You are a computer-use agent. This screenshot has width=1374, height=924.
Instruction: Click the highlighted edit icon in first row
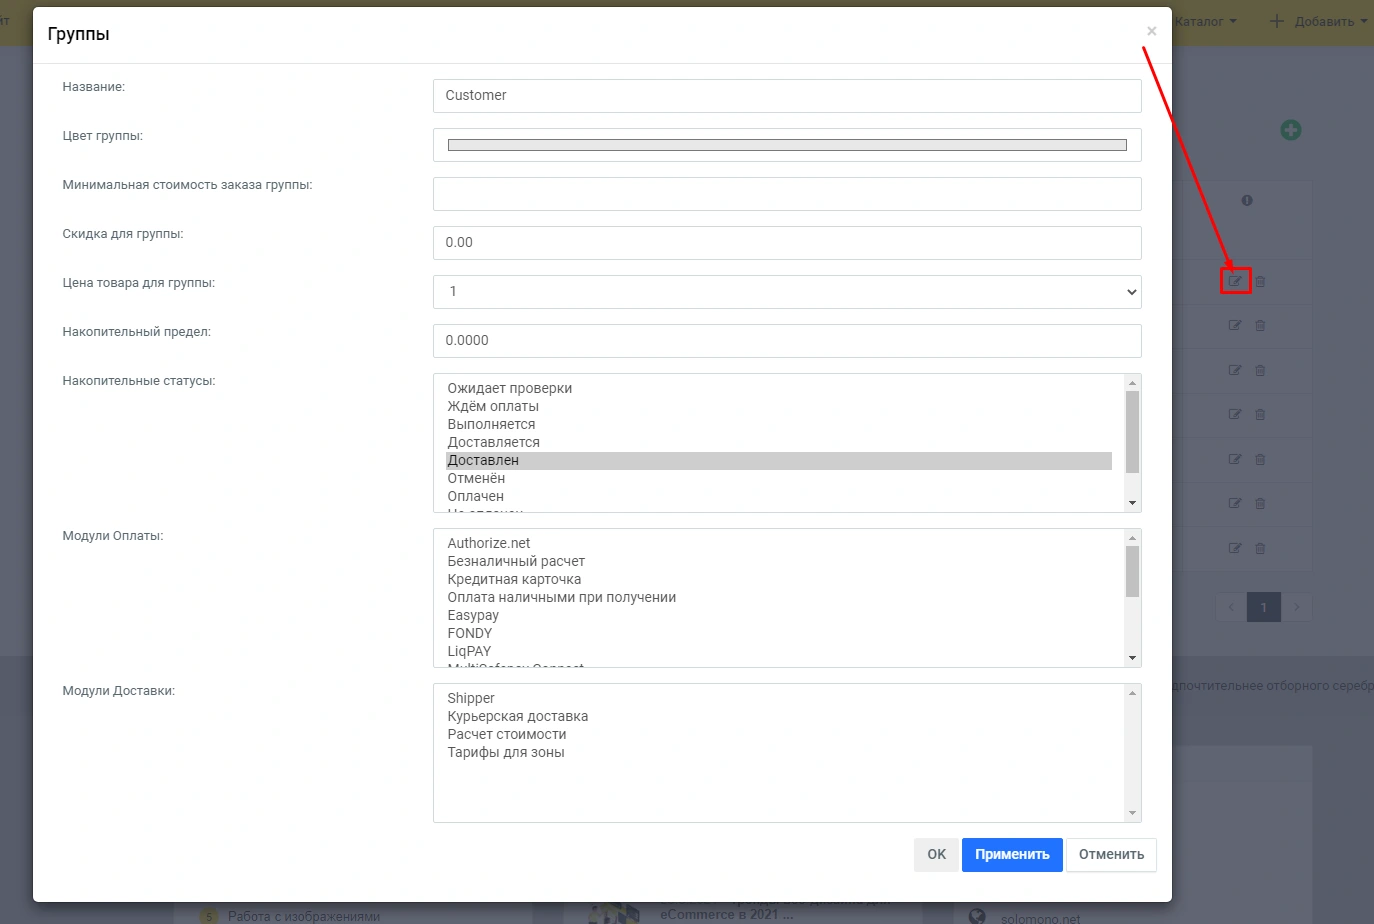1235,281
